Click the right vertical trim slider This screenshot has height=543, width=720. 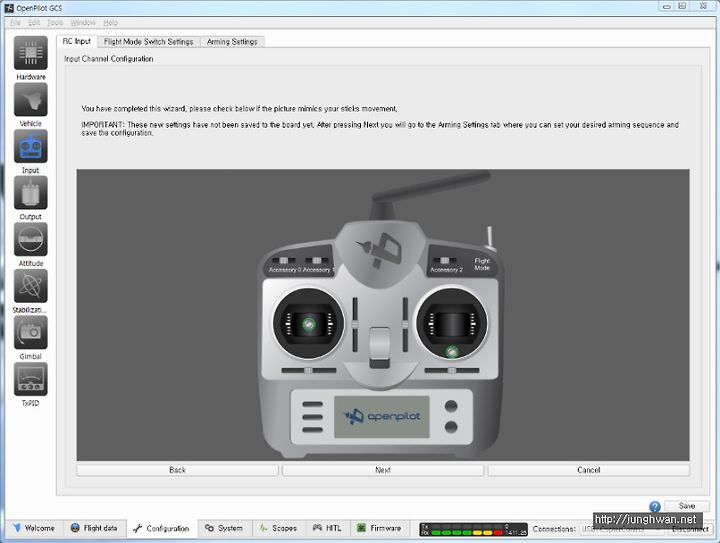pyautogui.click(x=405, y=325)
